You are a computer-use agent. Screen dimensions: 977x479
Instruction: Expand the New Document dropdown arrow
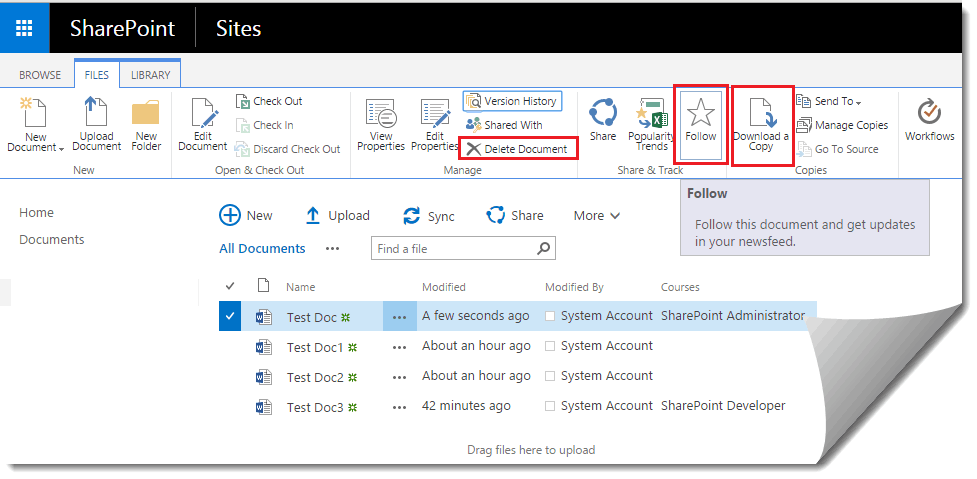click(62, 149)
